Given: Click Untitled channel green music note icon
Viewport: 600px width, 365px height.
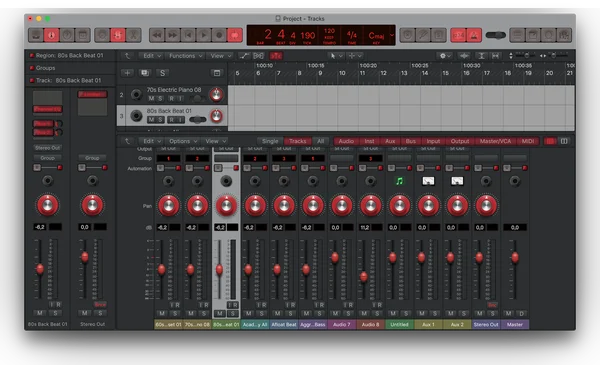Looking at the screenshot, I should (x=399, y=181).
